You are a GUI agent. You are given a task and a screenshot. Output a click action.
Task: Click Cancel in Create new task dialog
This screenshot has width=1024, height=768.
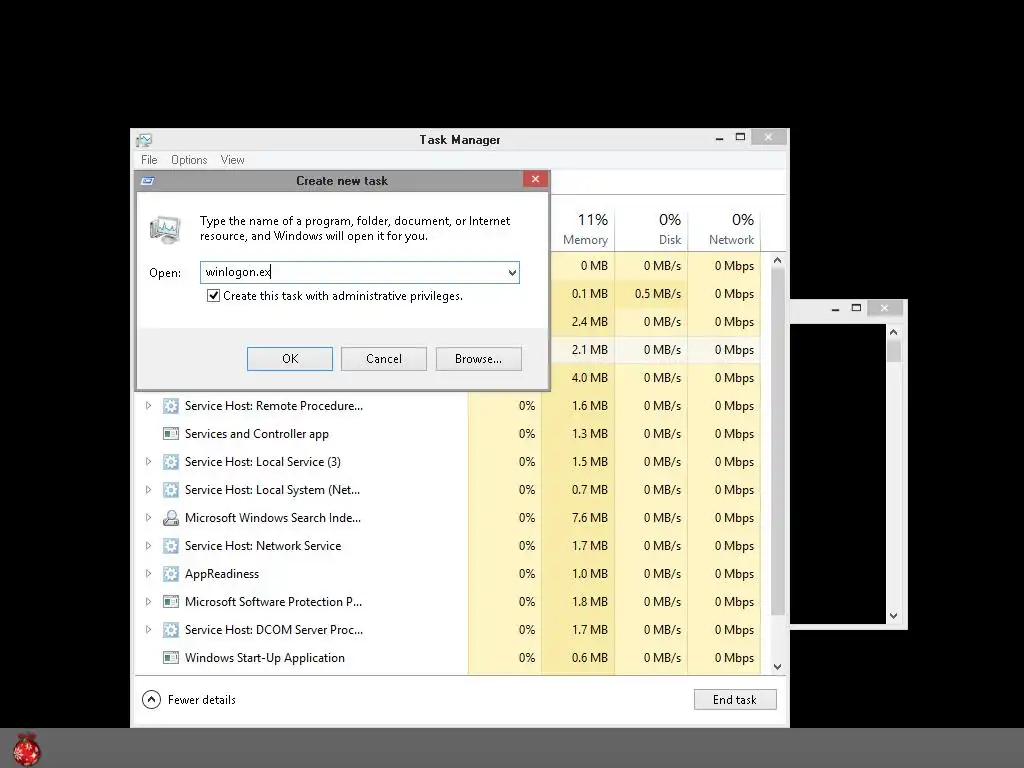(x=384, y=359)
